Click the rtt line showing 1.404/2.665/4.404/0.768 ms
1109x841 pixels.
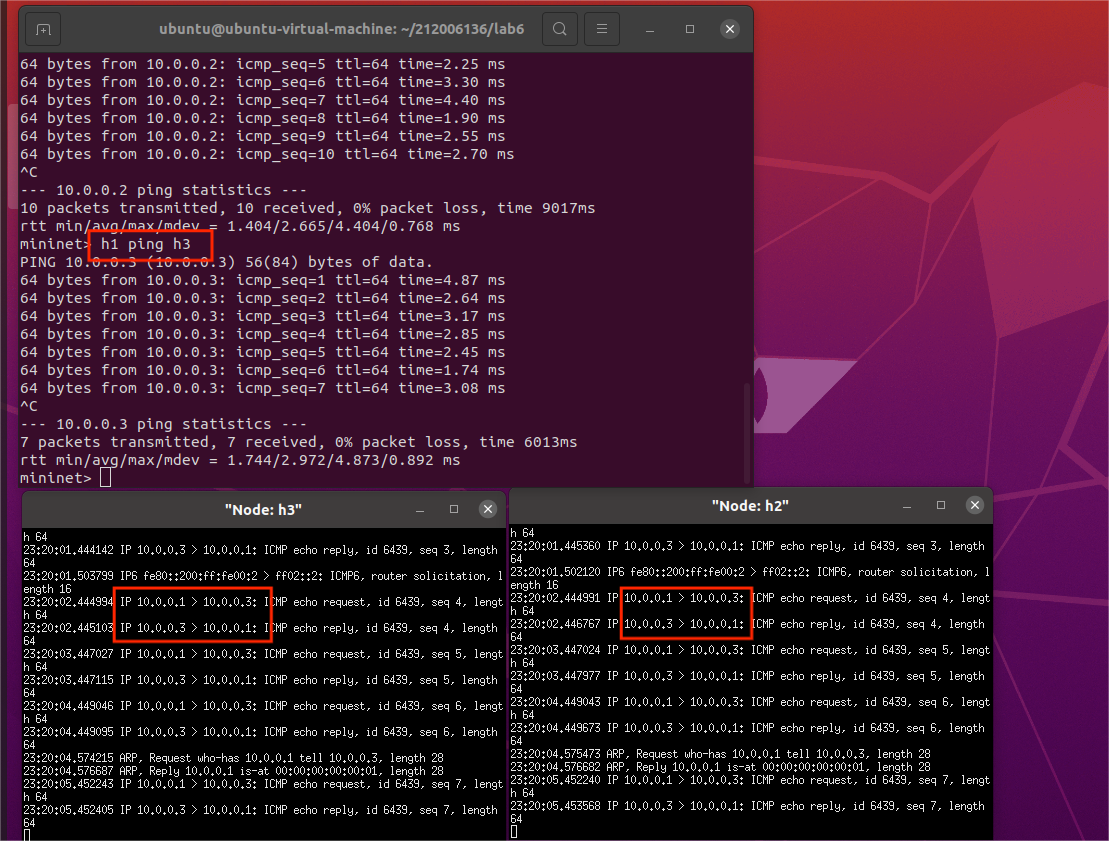(x=240, y=226)
